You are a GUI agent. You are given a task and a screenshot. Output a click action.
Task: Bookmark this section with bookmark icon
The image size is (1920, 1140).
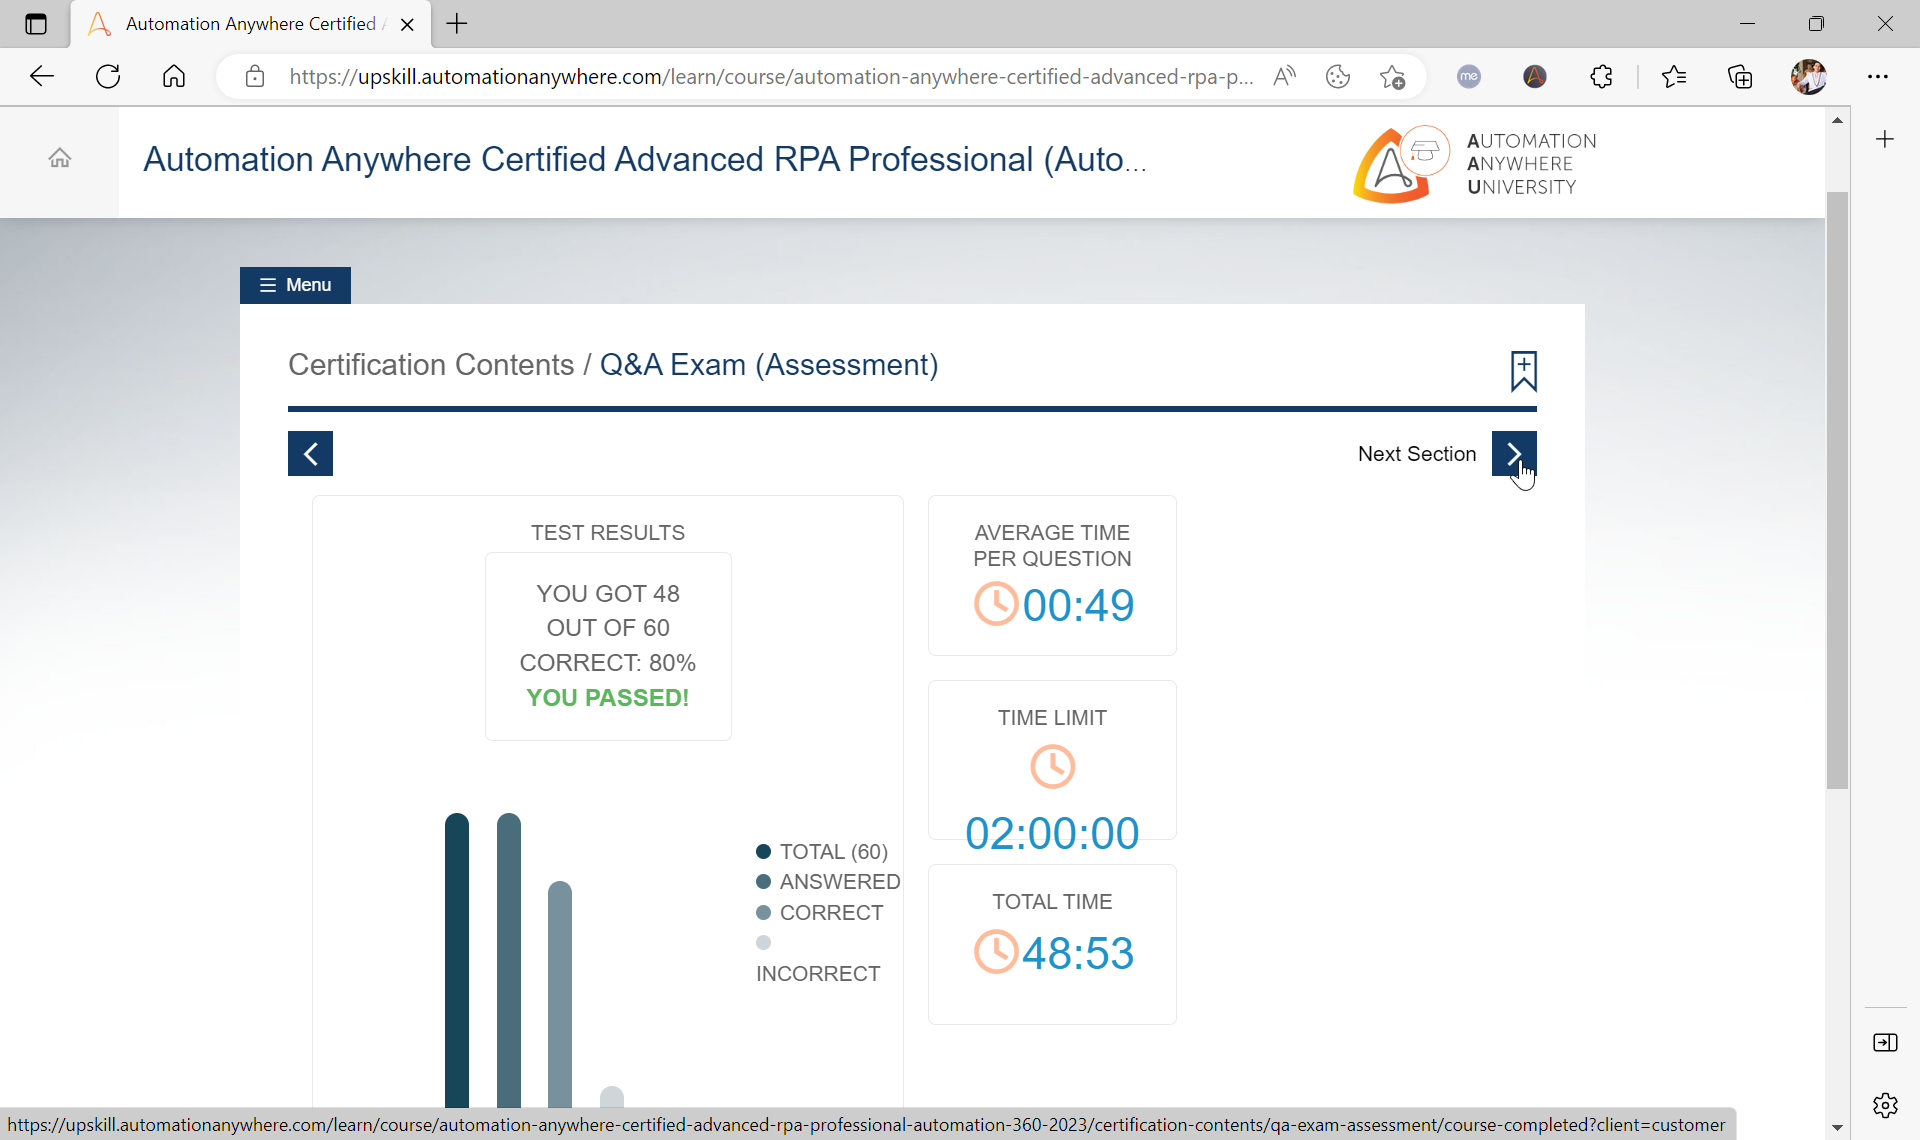(1523, 371)
